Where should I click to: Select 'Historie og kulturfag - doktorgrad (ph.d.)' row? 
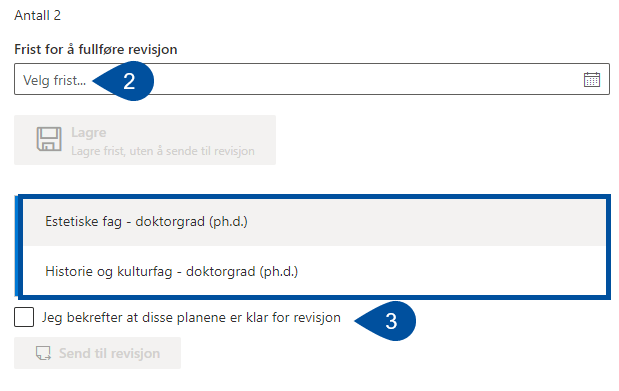pyautogui.click(x=314, y=271)
